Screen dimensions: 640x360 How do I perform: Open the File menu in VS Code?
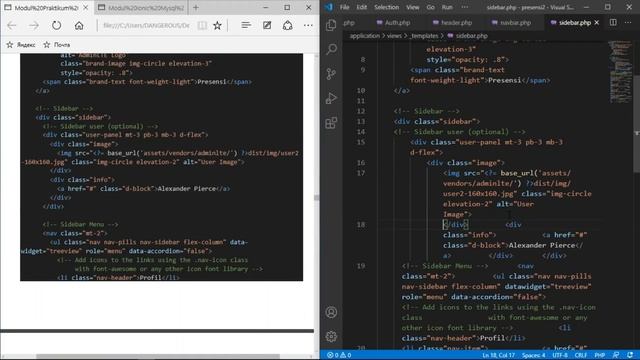[344, 7]
